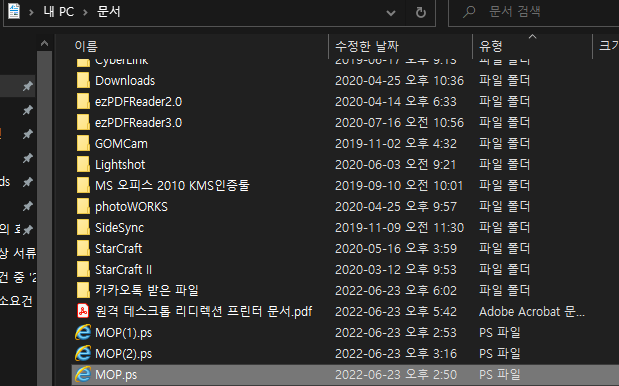Viewport: 619px width, 386px height.
Task: Open the address bar history dropdown
Action: (x=391, y=13)
